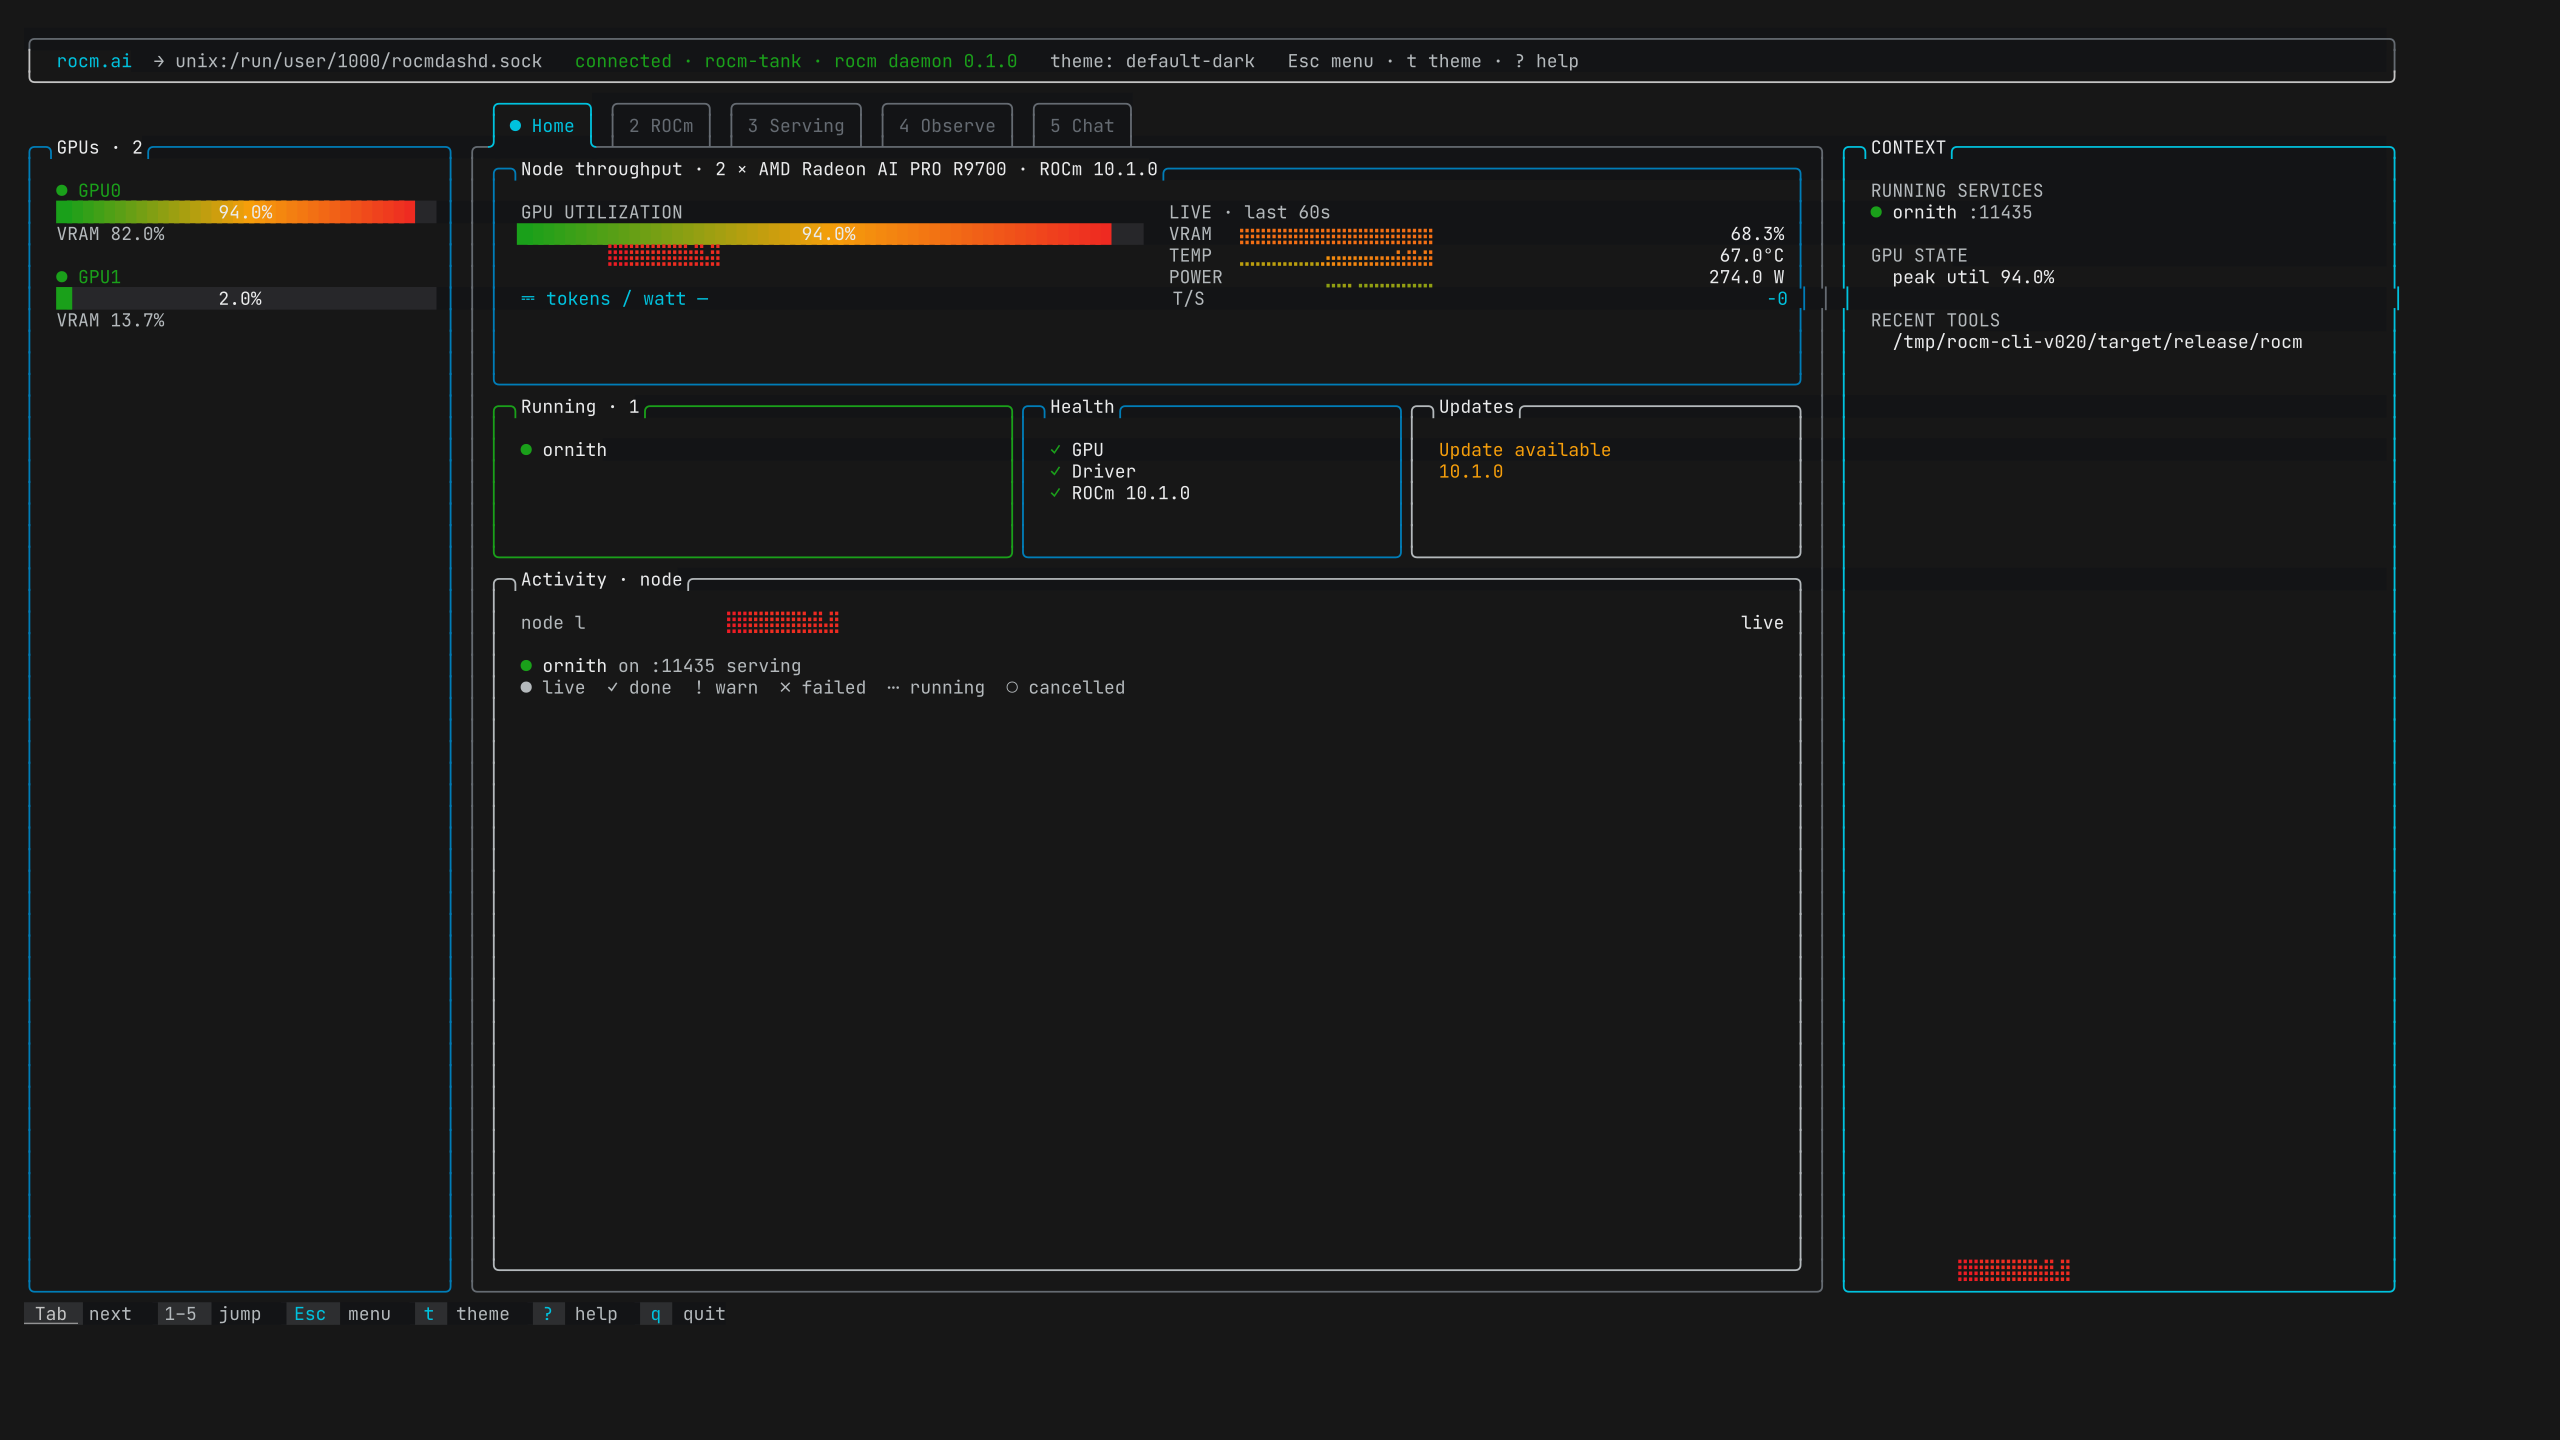This screenshot has width=2560, height=1440.
Task: Click the 68.3% VRAM value
Action: (x=1757, y=234)
